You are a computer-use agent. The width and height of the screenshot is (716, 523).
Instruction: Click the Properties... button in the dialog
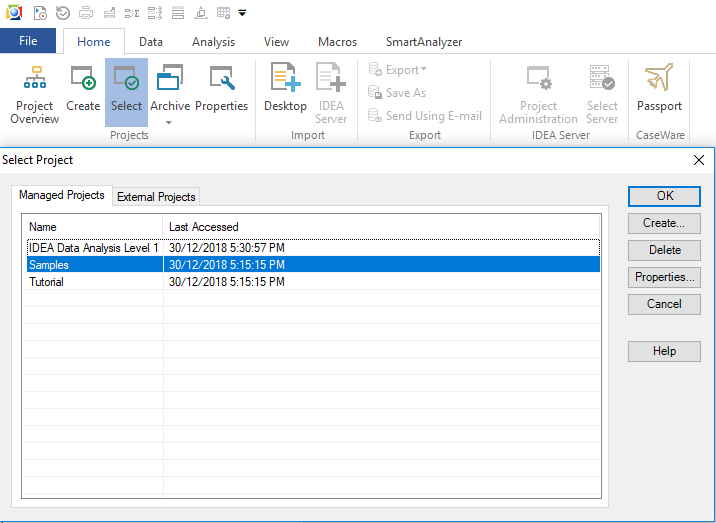tap(664, 277)
